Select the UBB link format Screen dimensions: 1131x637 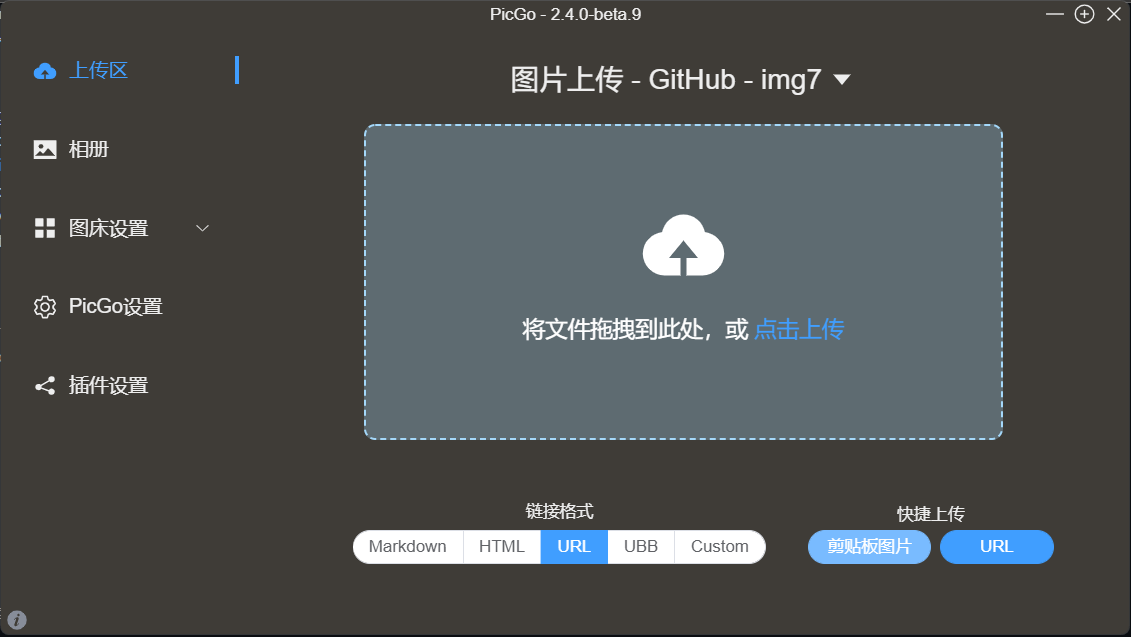[641, 546]
